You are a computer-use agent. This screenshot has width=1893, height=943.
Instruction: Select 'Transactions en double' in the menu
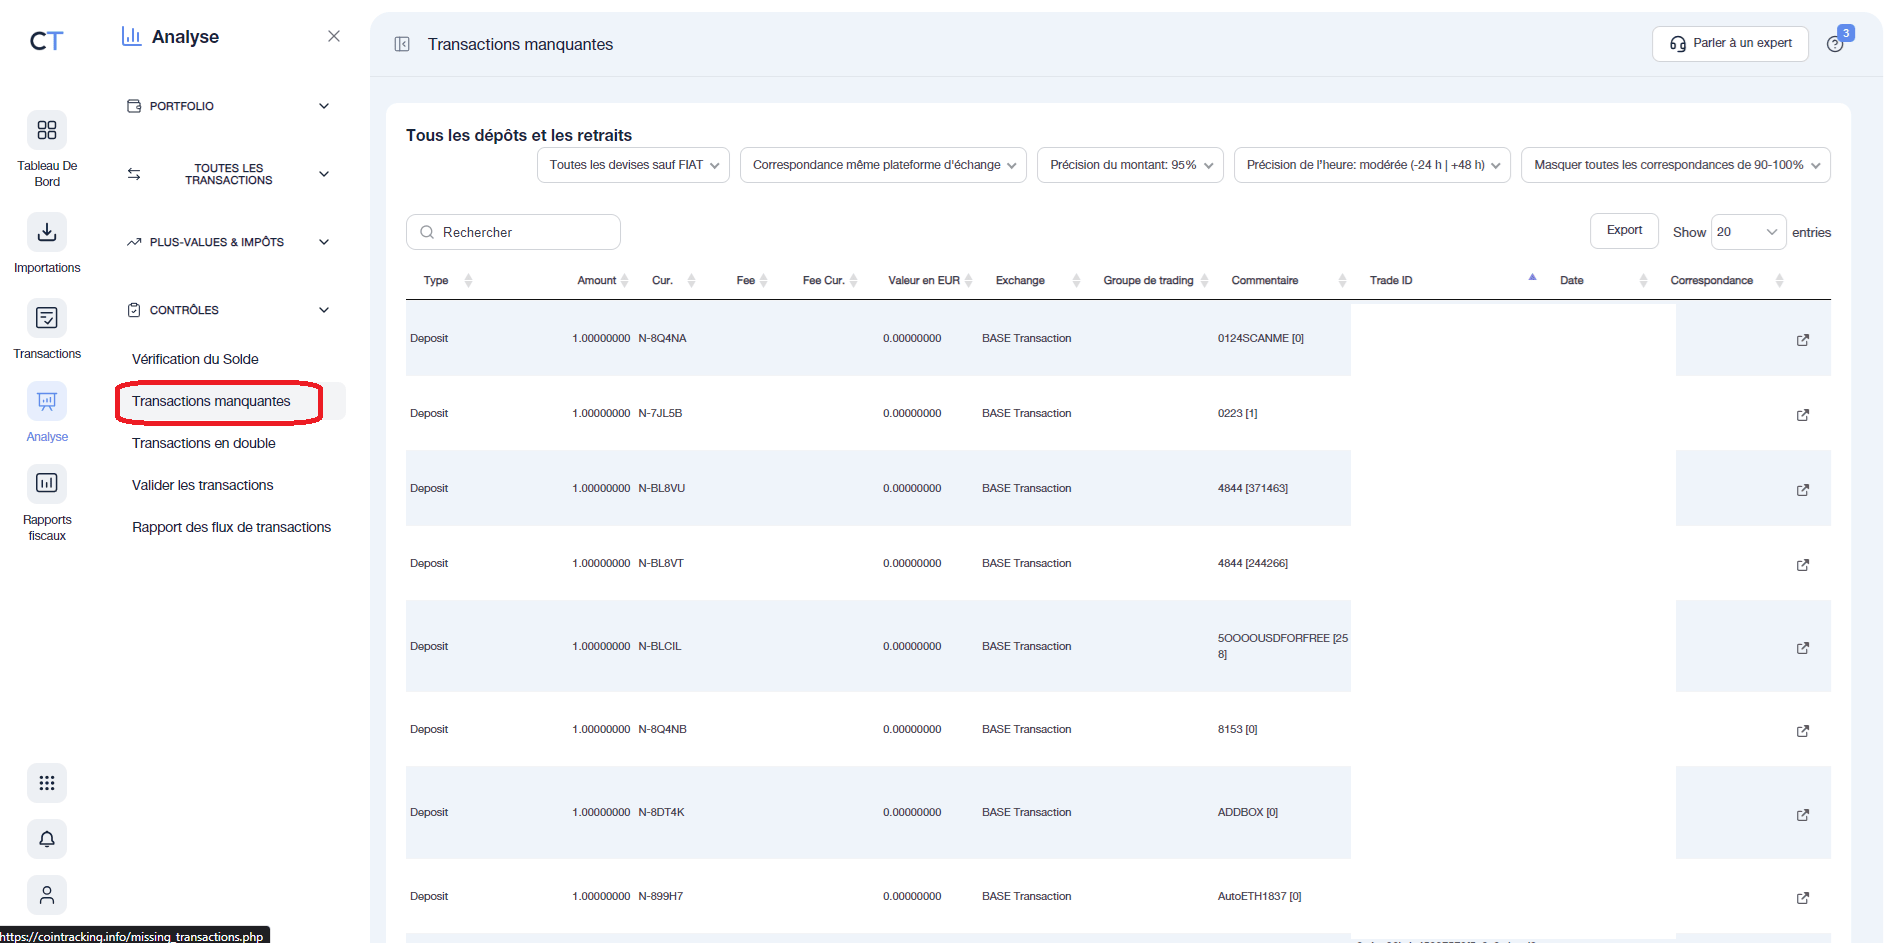(x=204, y=443)
